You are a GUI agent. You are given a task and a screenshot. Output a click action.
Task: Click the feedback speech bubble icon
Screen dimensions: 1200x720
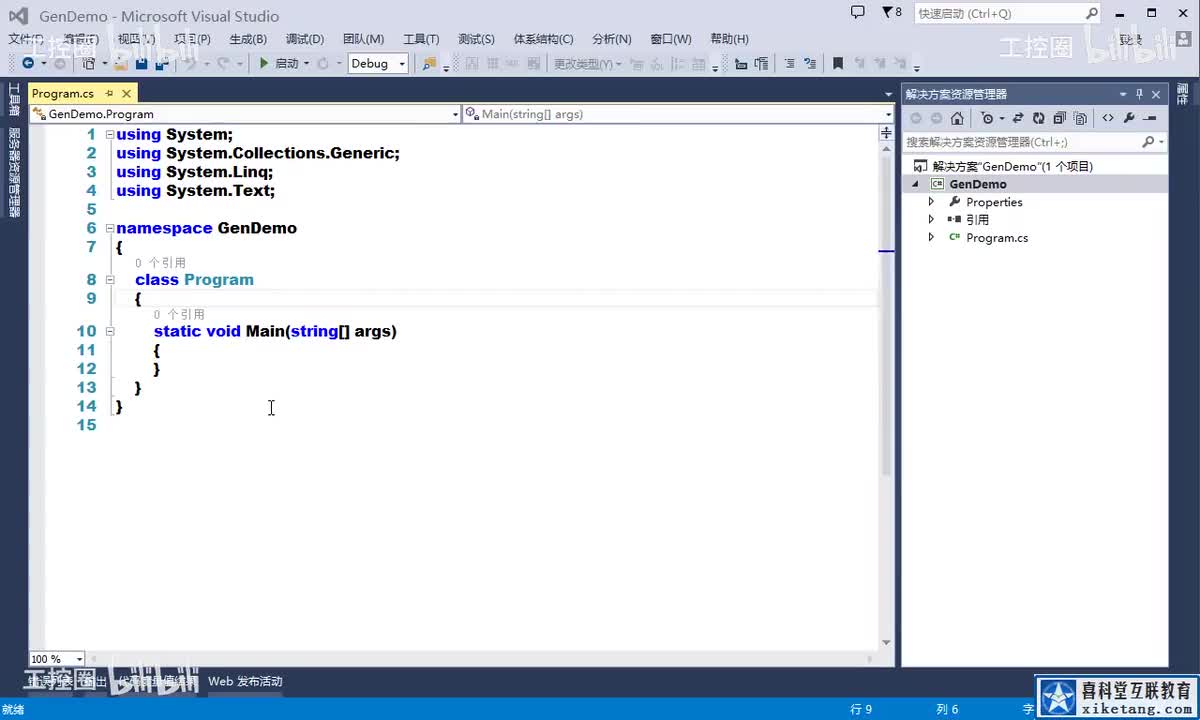click(x=858, y=13)
